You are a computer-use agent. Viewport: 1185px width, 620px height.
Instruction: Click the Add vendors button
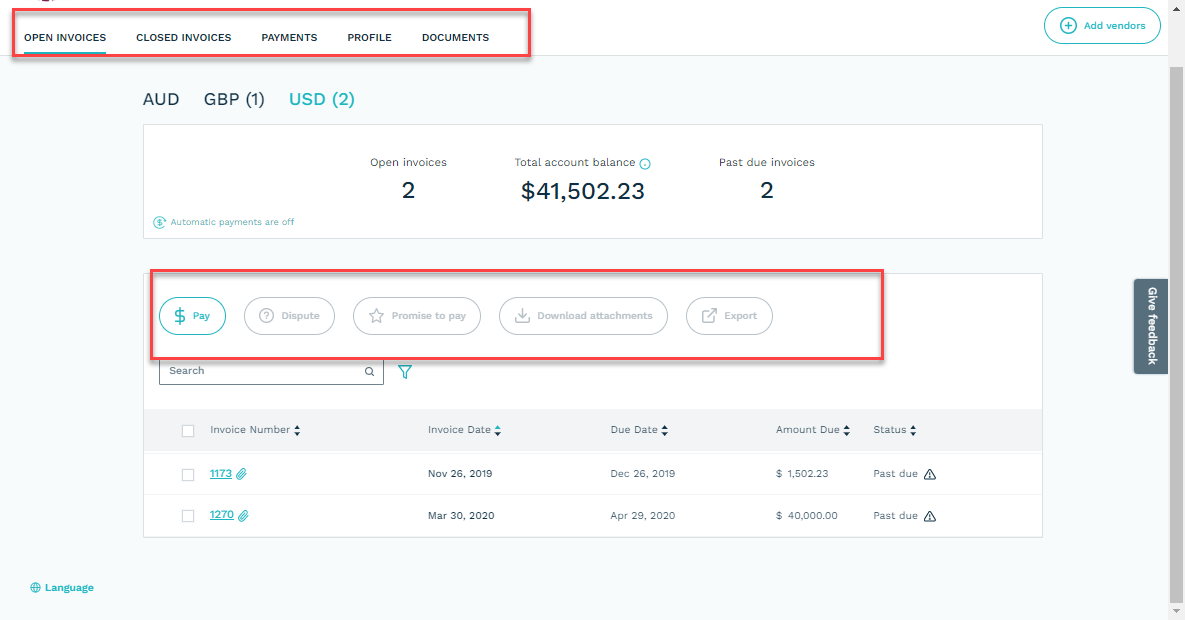point(1102,26)
